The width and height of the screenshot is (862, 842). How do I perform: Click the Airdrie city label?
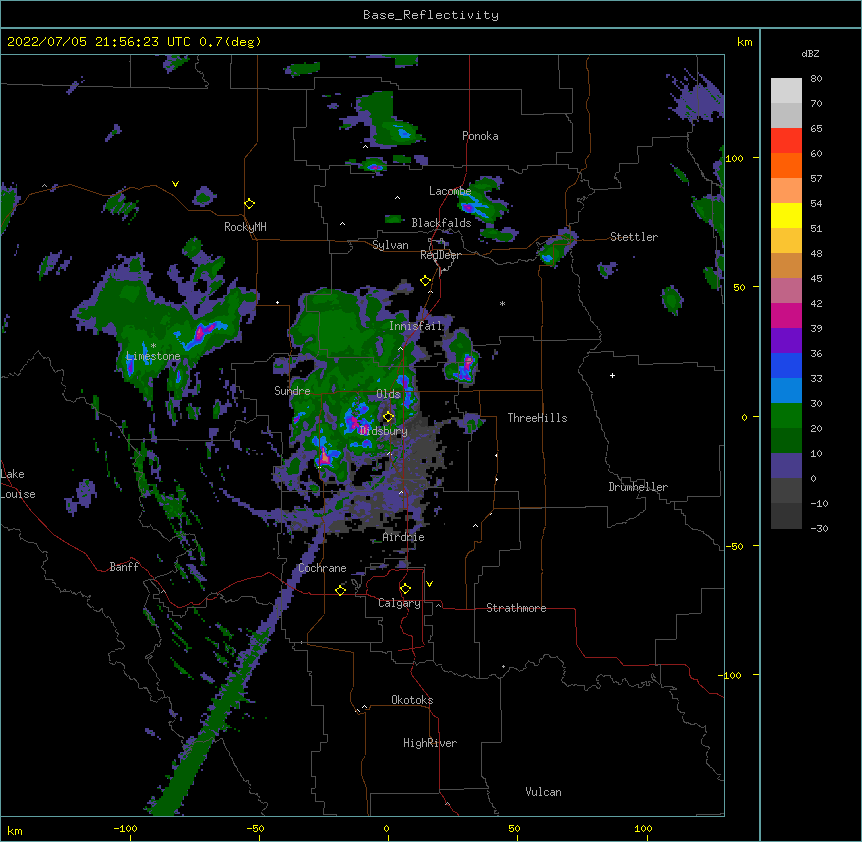(x=404, y=537)
